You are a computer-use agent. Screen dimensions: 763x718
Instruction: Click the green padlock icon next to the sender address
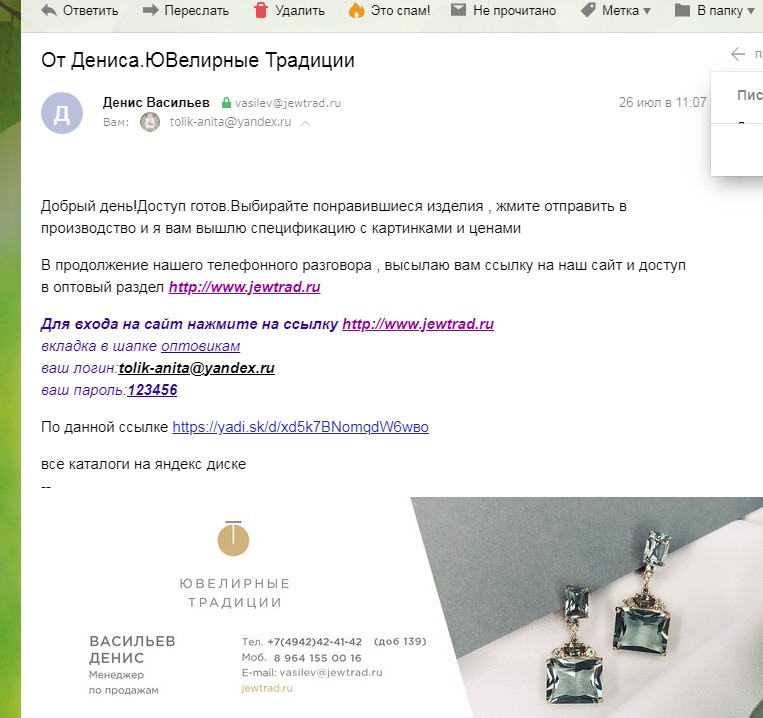pos(226,103)
